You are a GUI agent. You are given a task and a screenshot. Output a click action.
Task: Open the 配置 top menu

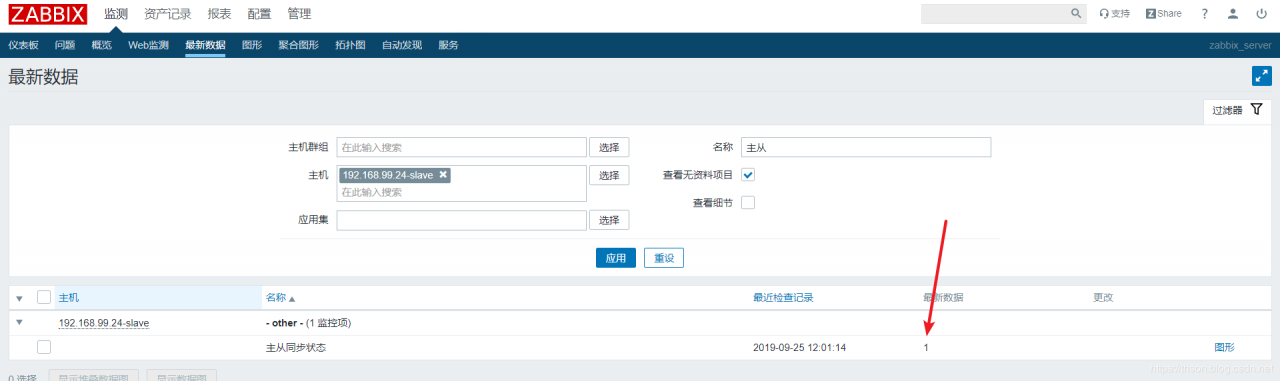point(259,14)
